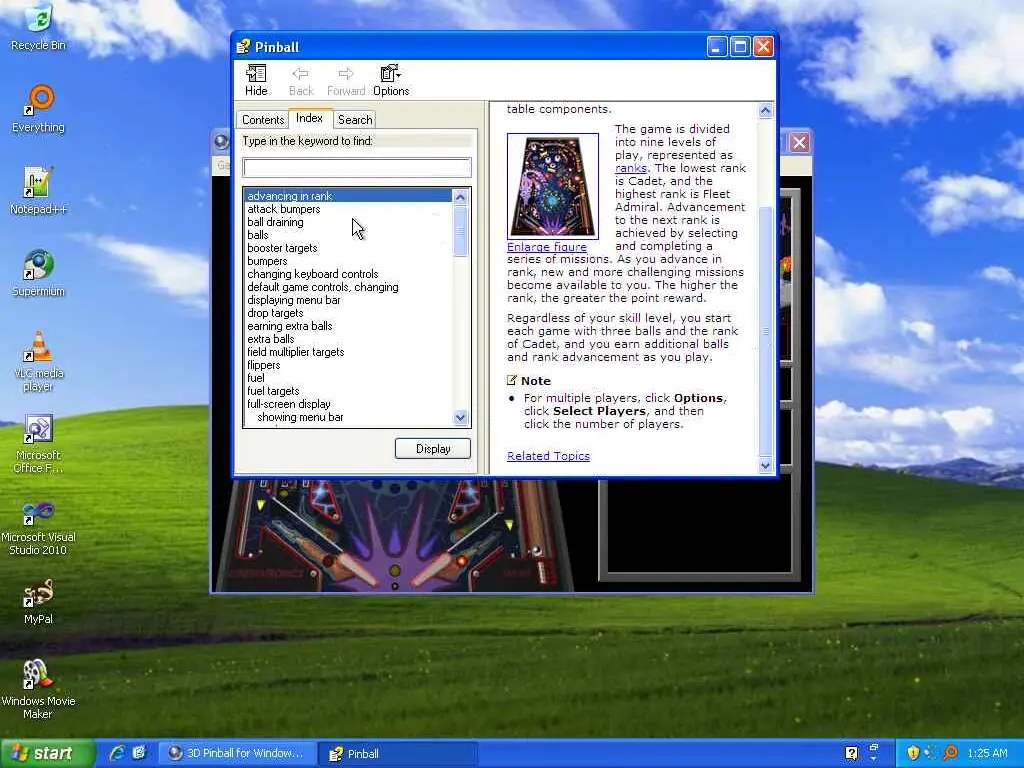Open the Options menu in help toolbar

[391, 81]
